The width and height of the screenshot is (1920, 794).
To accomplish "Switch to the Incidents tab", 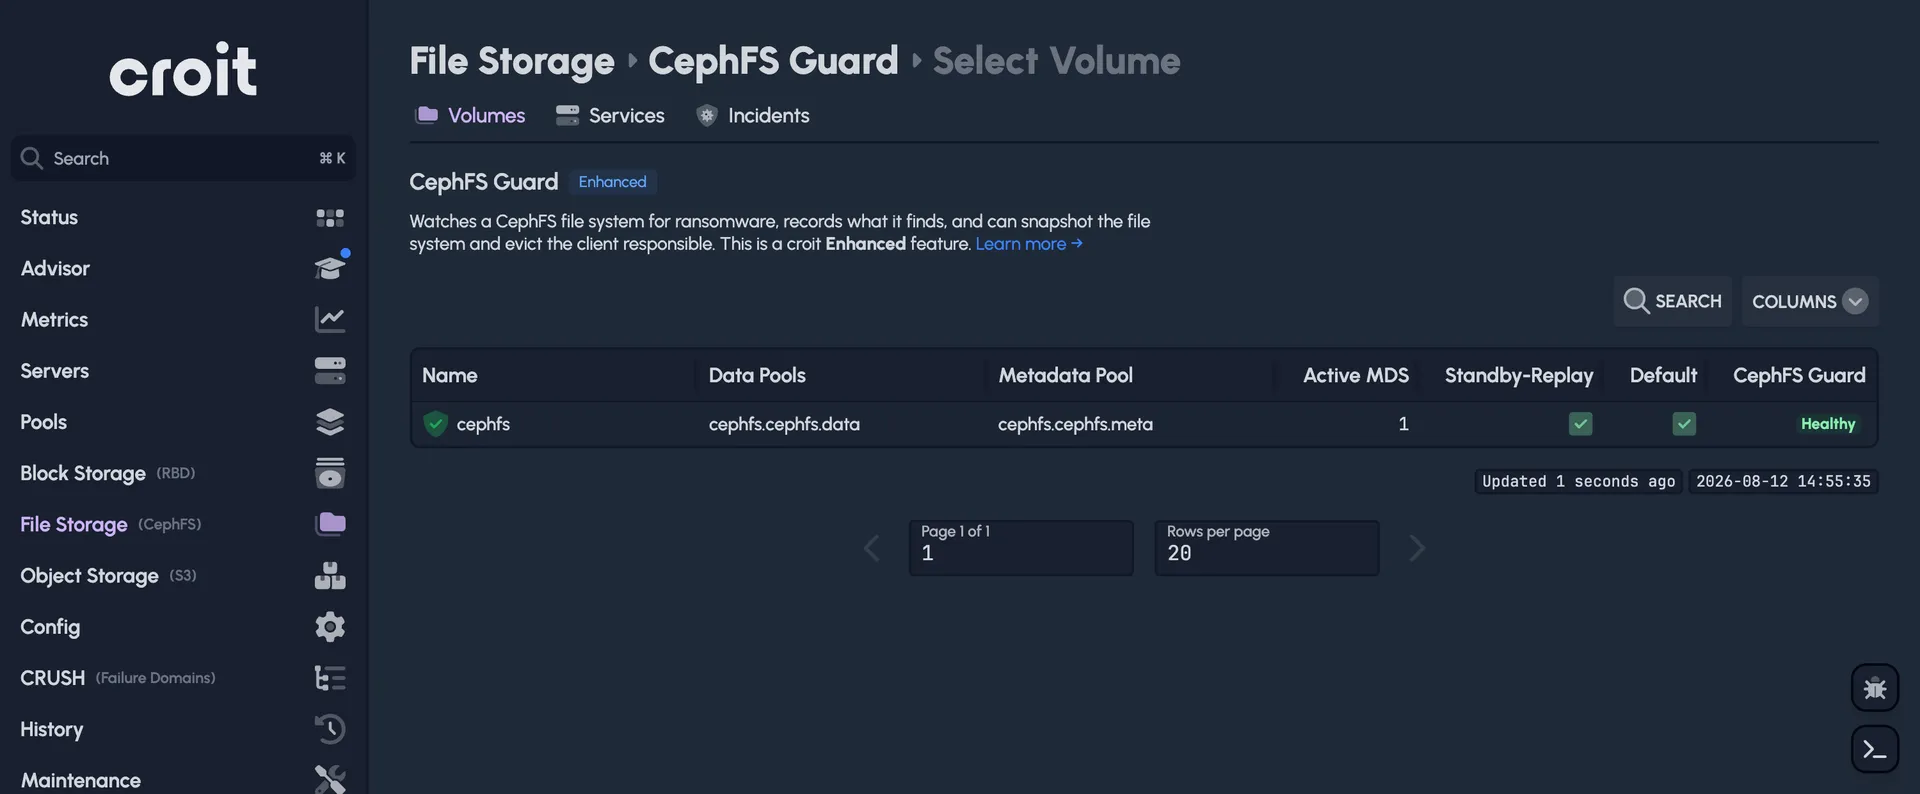I will pos(752,115).
